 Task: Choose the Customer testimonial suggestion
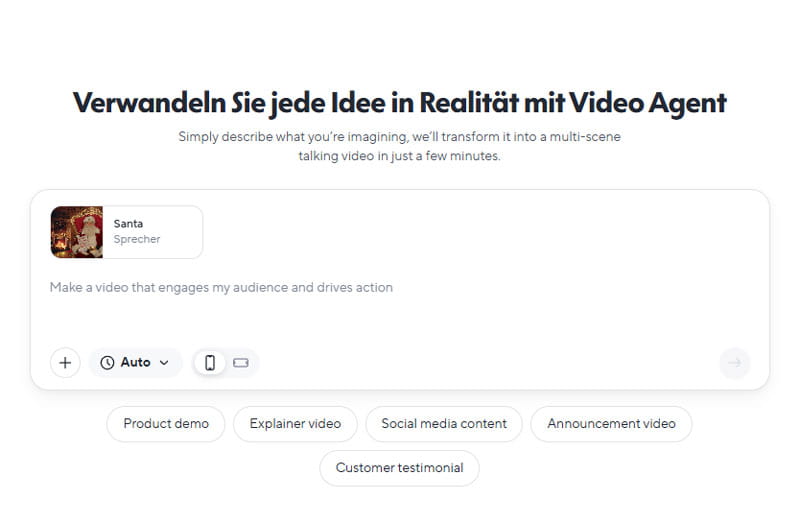(x=399, y=468)
